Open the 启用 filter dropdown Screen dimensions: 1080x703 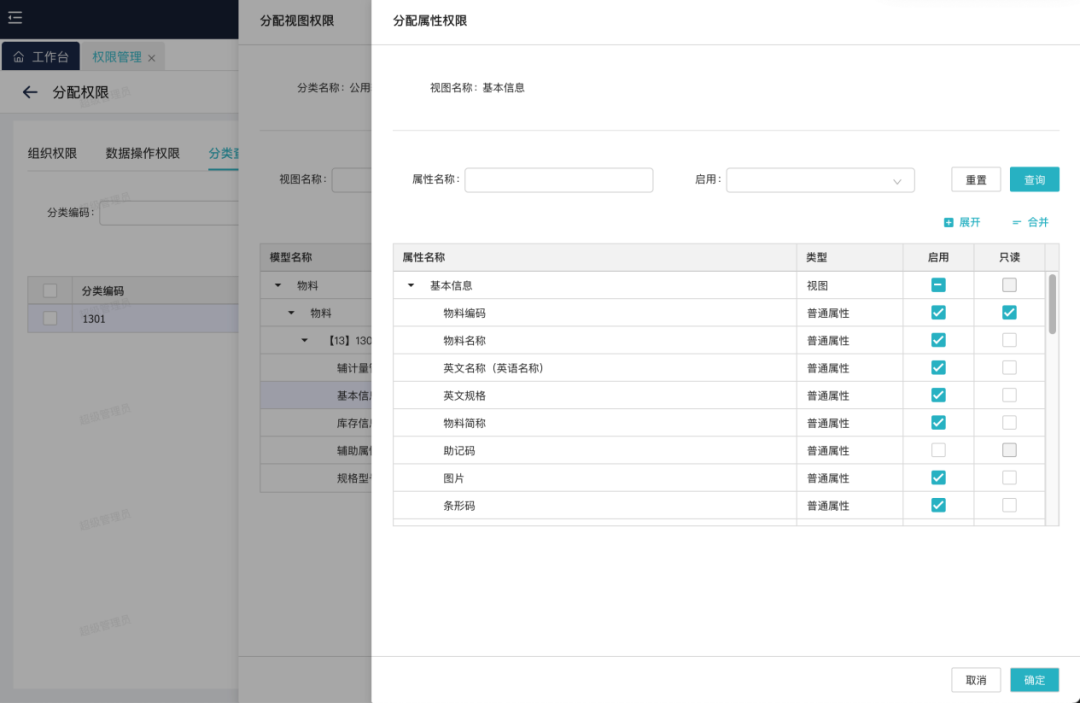820,180
